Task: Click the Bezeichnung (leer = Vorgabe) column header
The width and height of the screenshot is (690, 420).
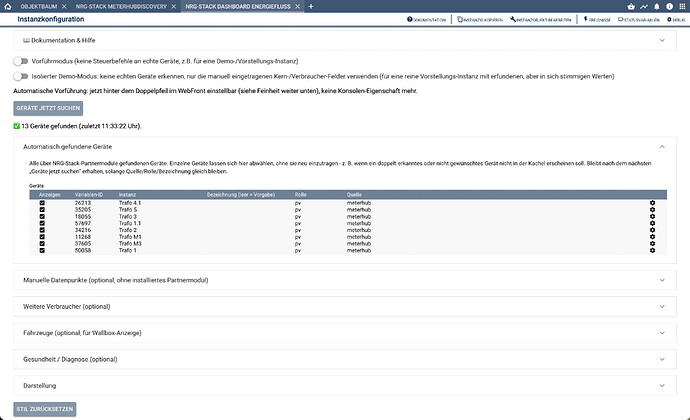Action: 241,195
